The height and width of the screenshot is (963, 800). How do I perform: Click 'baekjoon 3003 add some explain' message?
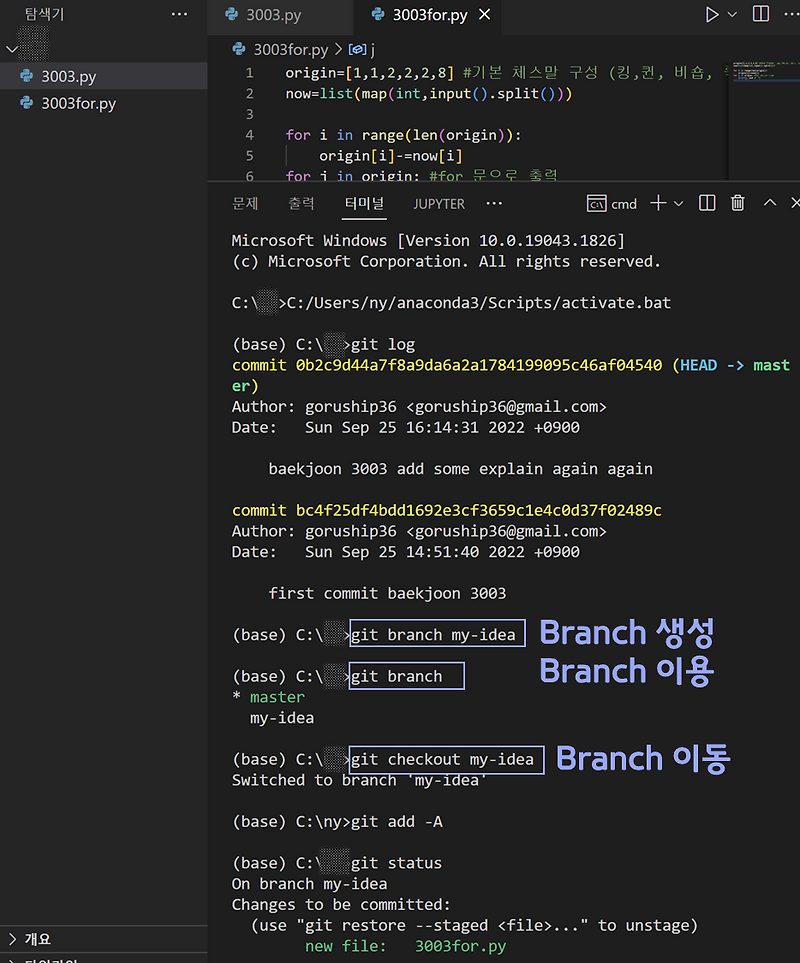pos(460,469)
